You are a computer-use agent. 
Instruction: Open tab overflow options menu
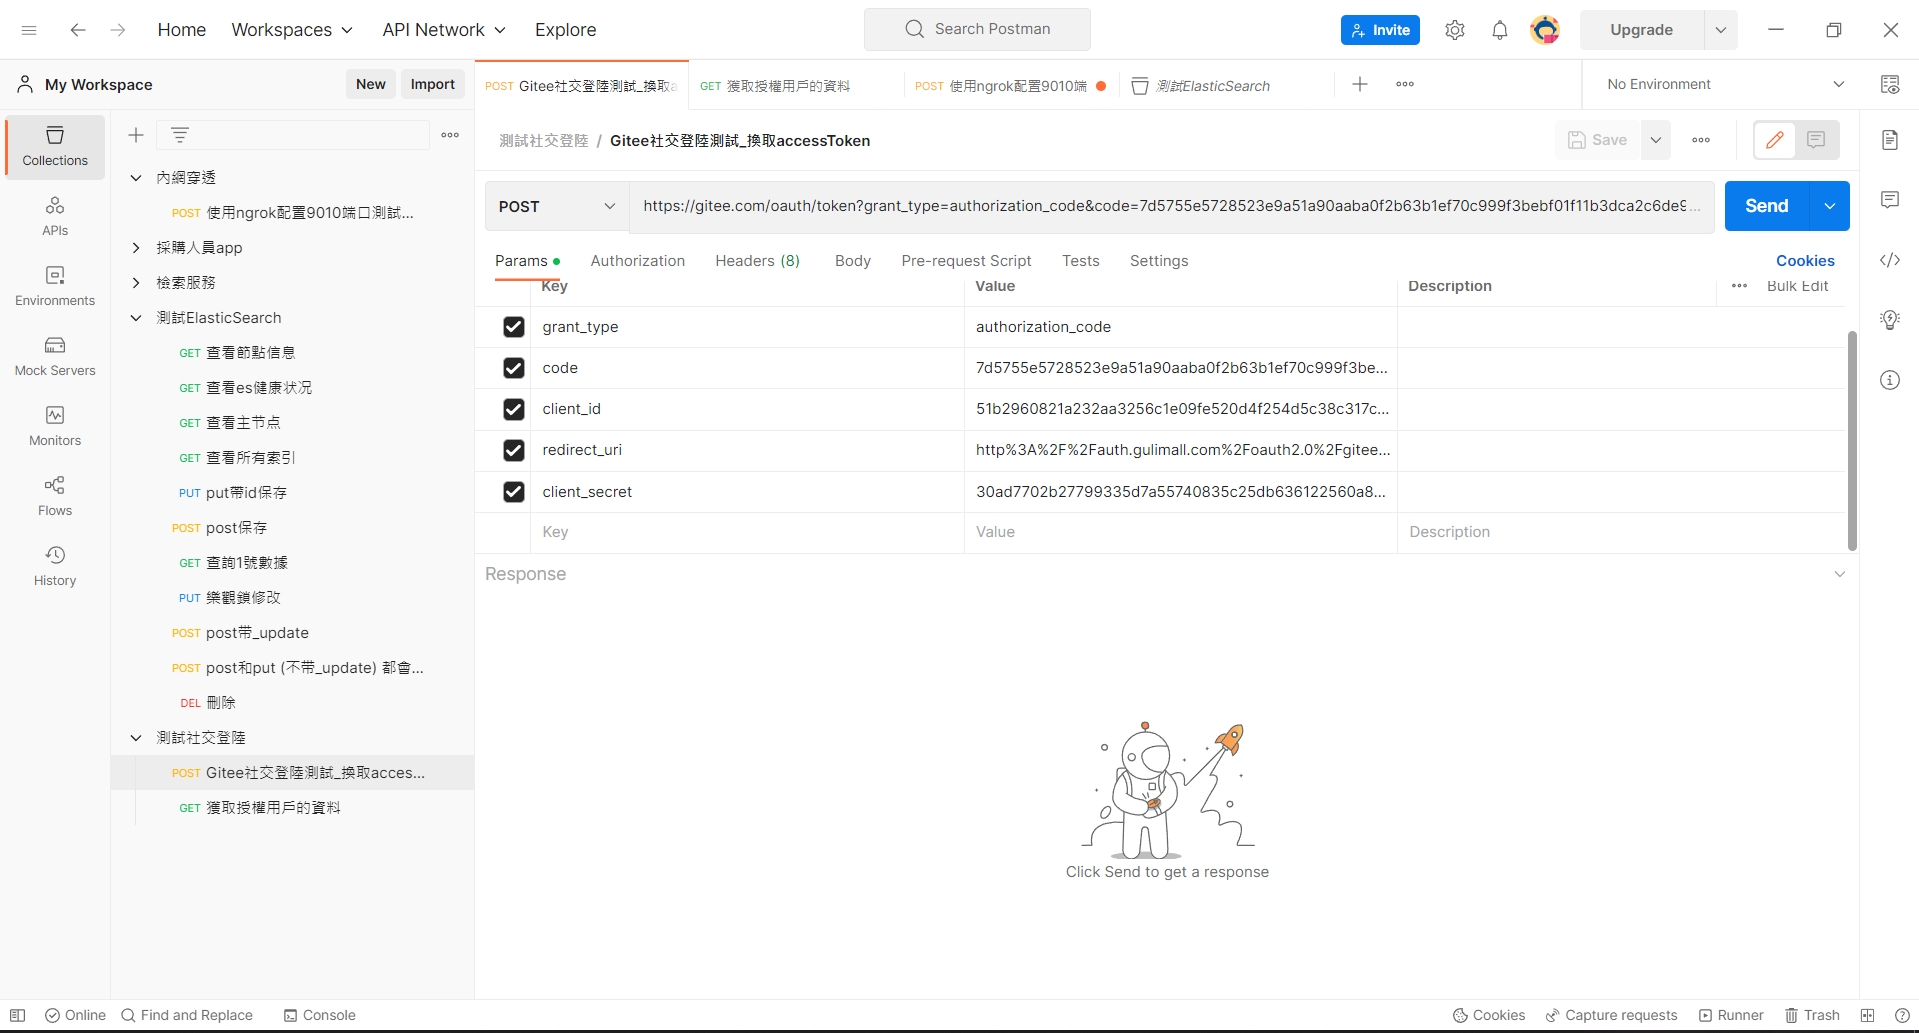click(1405, 85)
